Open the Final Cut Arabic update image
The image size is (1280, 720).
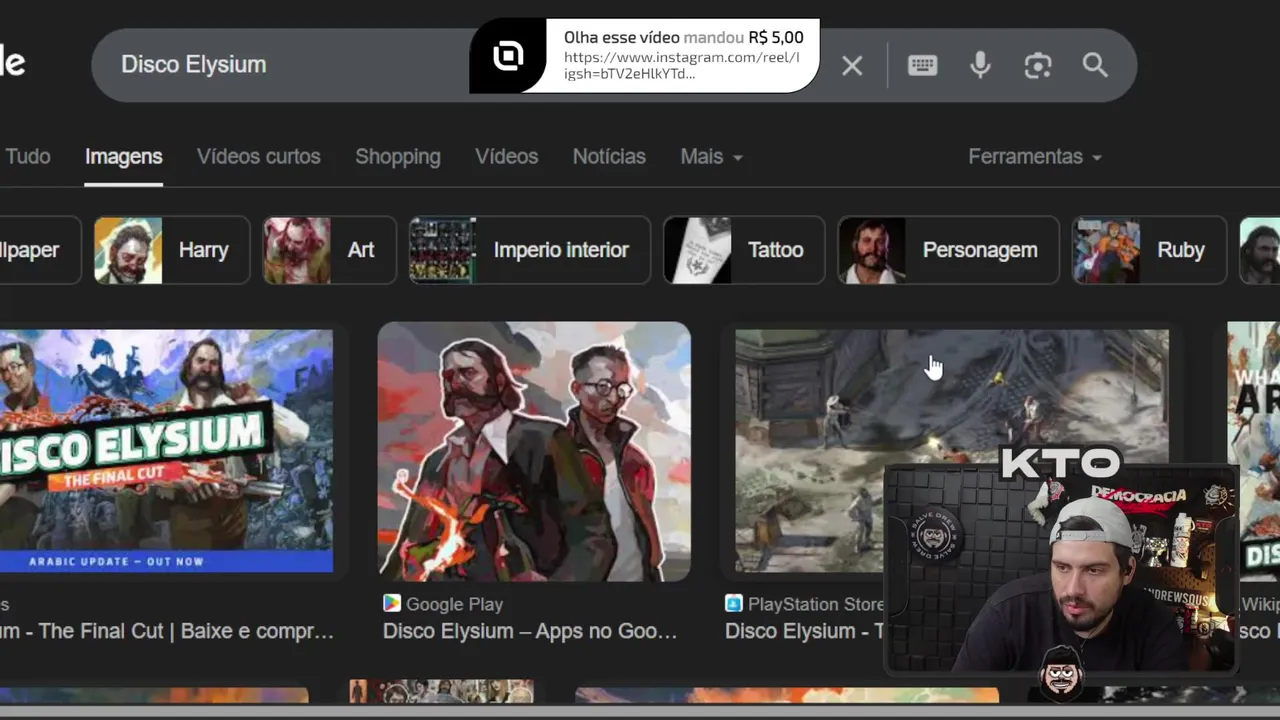tap(166, 451)
